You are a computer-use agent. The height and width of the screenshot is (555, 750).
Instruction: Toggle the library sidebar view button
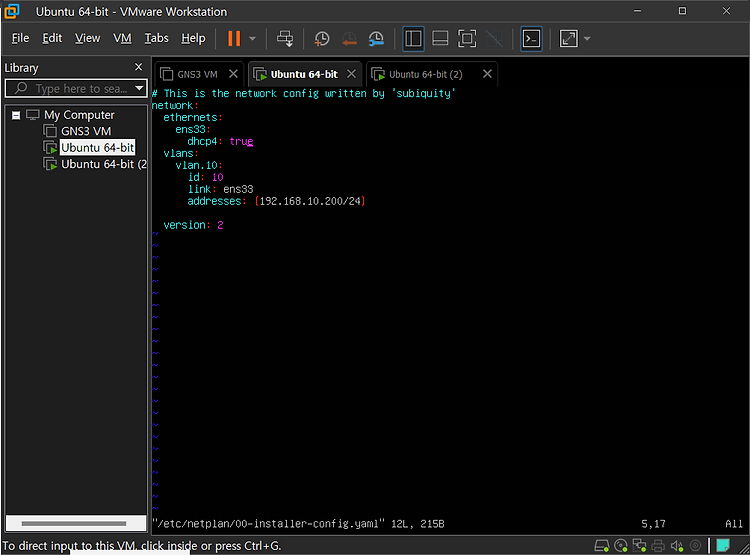(x=413, y=38)
